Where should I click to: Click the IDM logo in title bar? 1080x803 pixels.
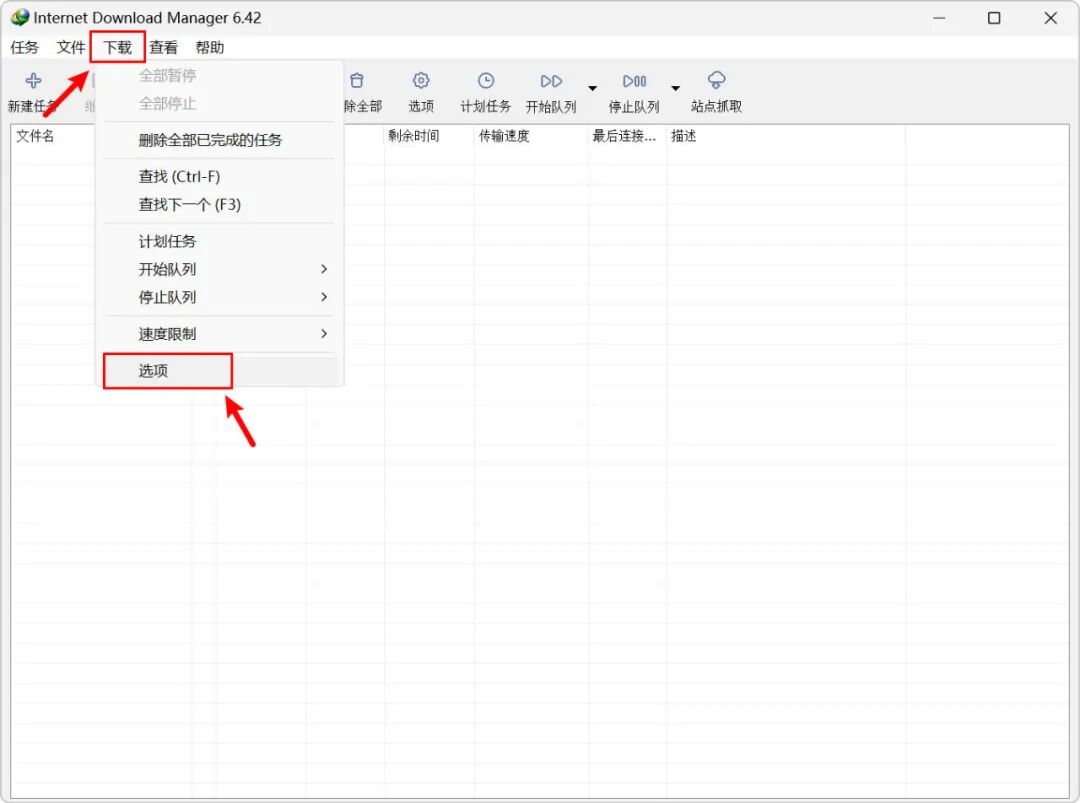(x=20, y=17)
